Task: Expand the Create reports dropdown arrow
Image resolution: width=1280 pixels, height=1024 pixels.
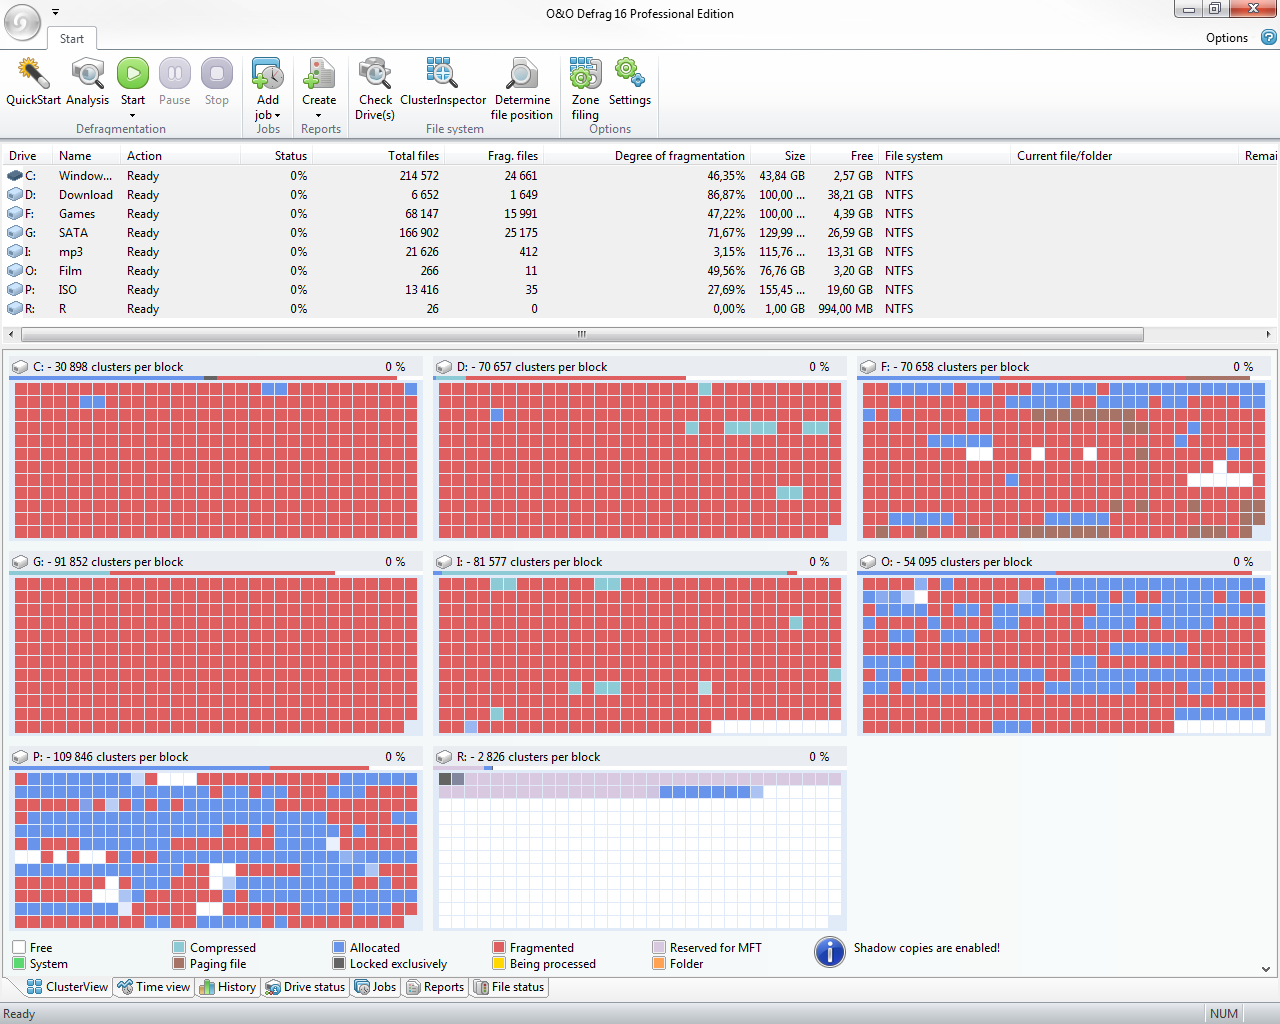Action: pyautogui.click(x=319, y=115)
